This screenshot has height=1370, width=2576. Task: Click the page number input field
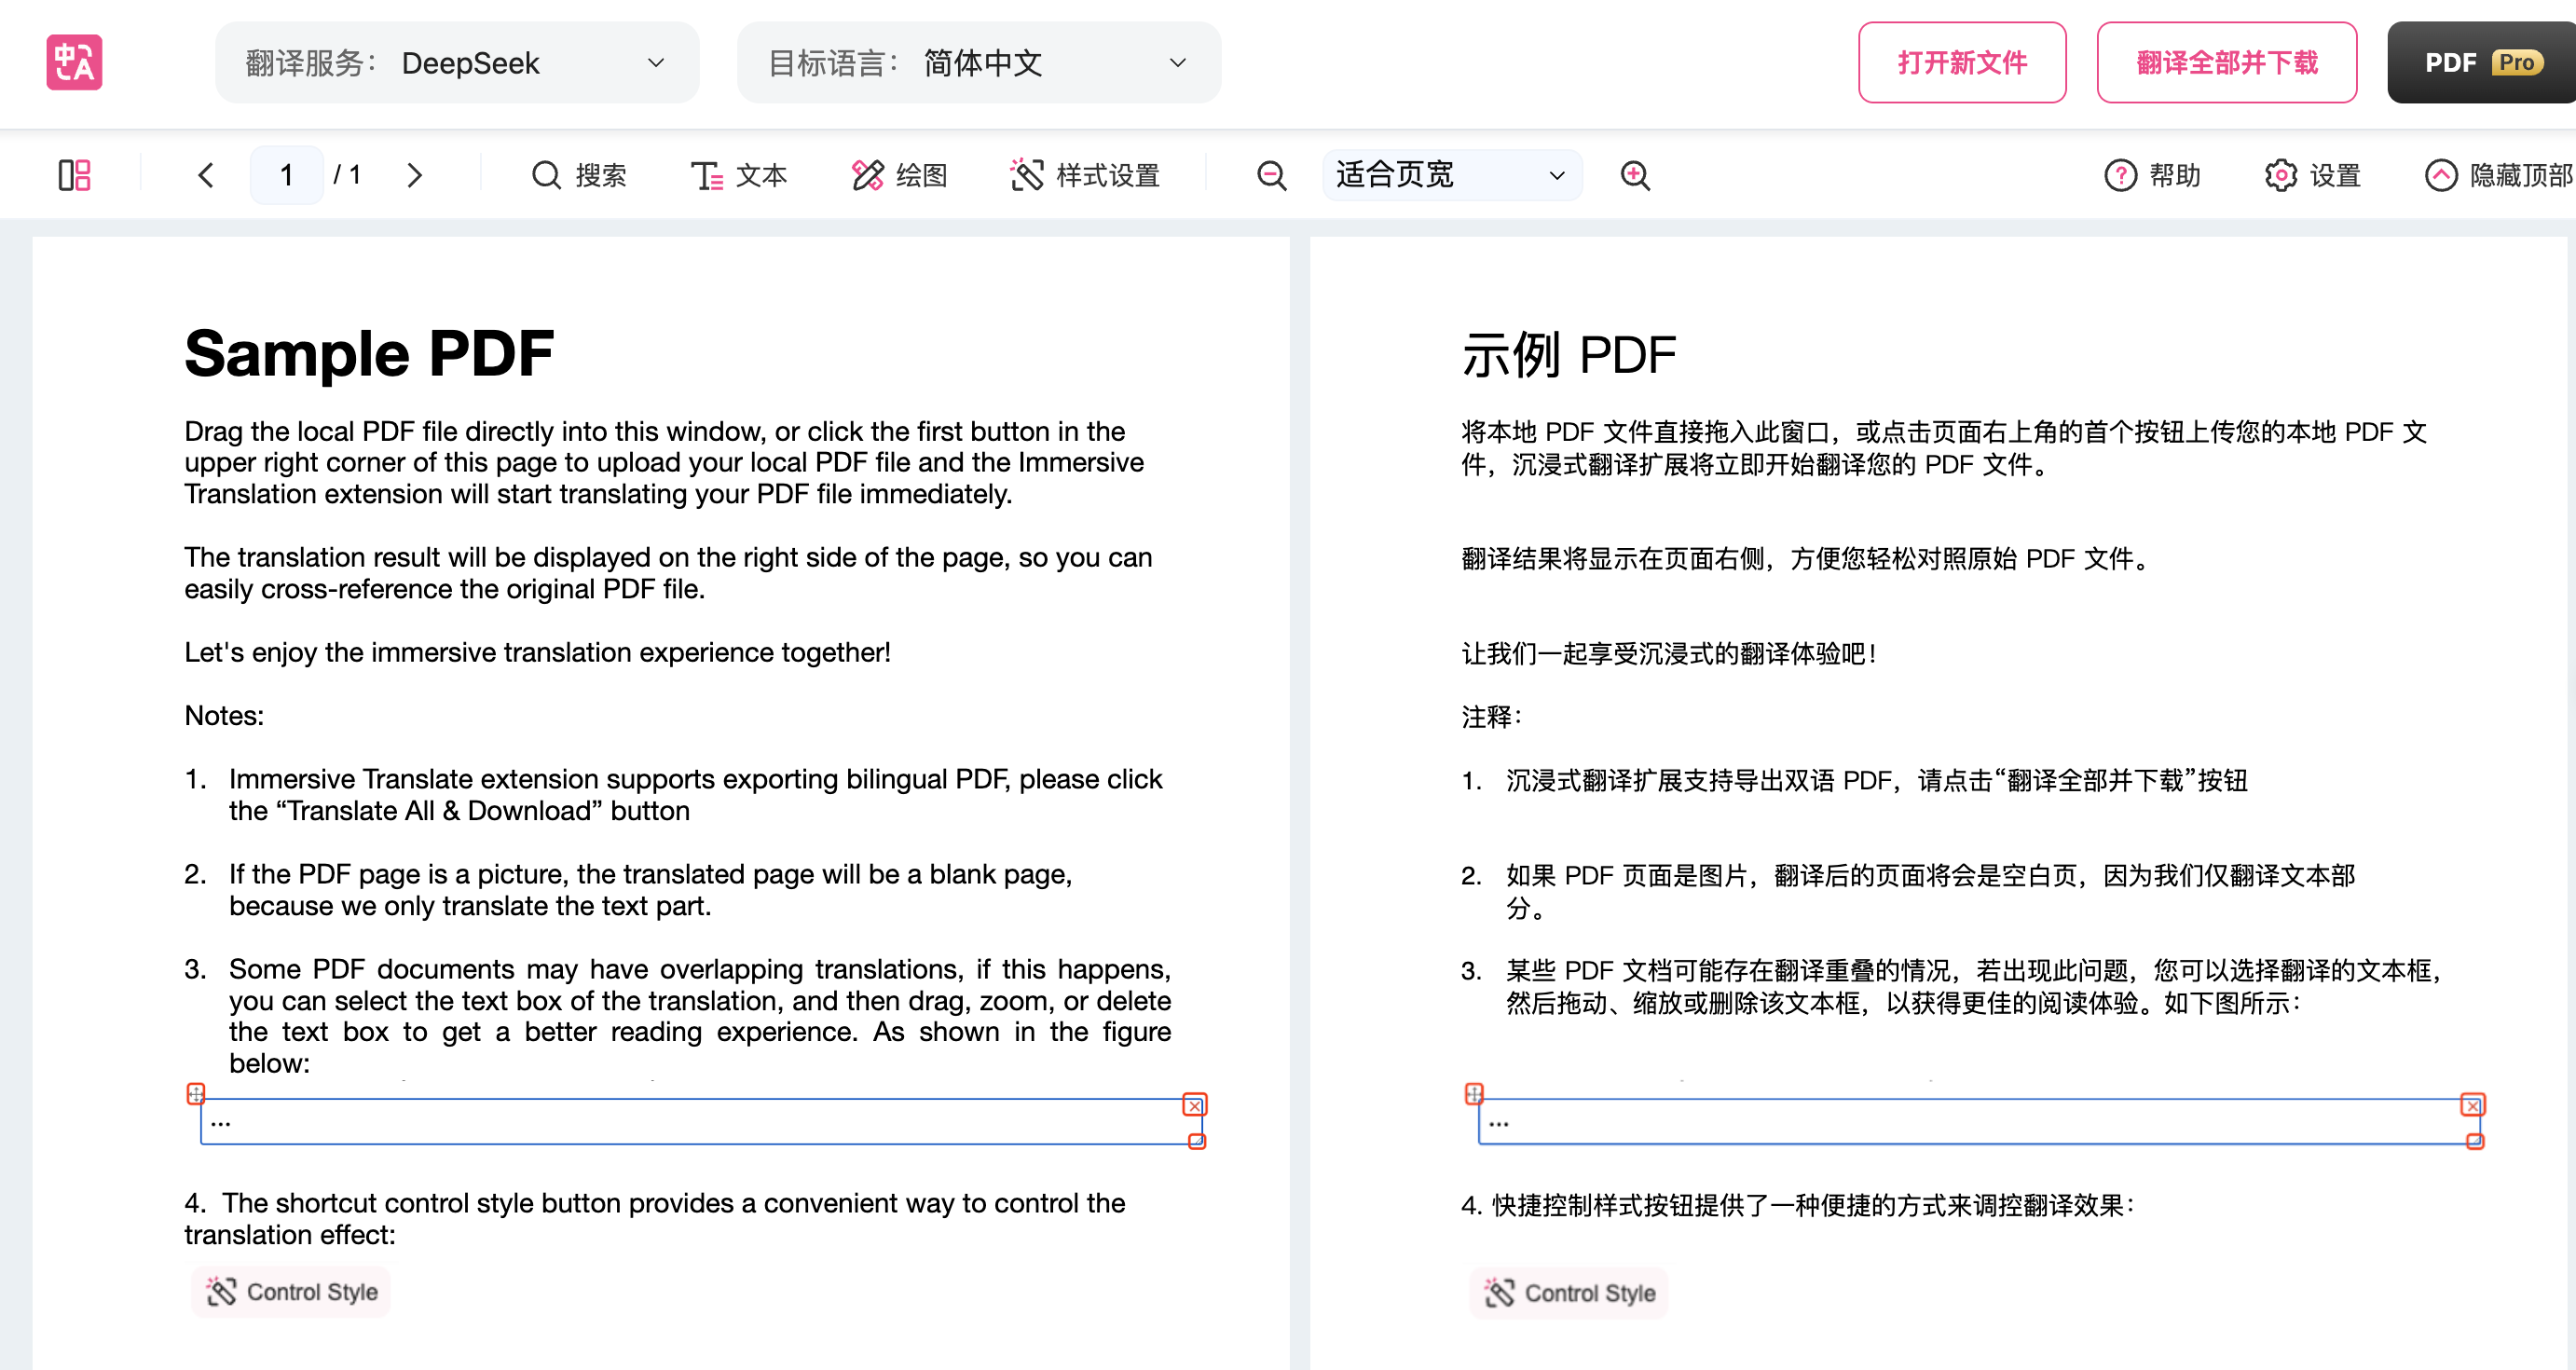pos(286,175)
